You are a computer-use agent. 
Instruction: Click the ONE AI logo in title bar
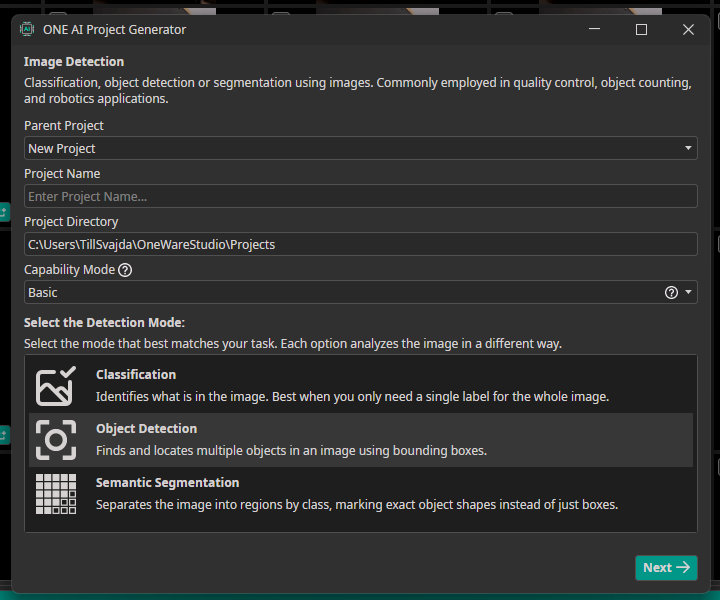coord(27,29)
